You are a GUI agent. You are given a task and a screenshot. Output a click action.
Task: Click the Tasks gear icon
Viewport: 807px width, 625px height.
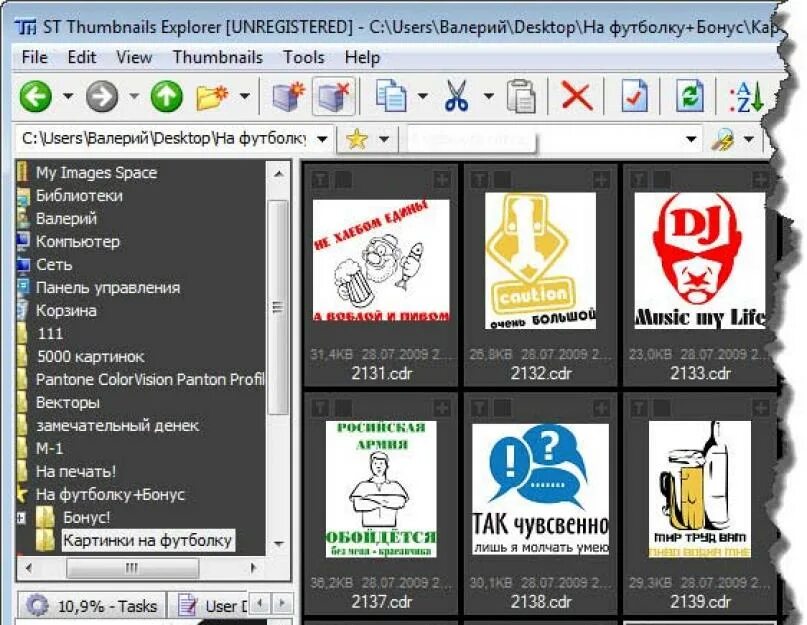tap(37, 605)
